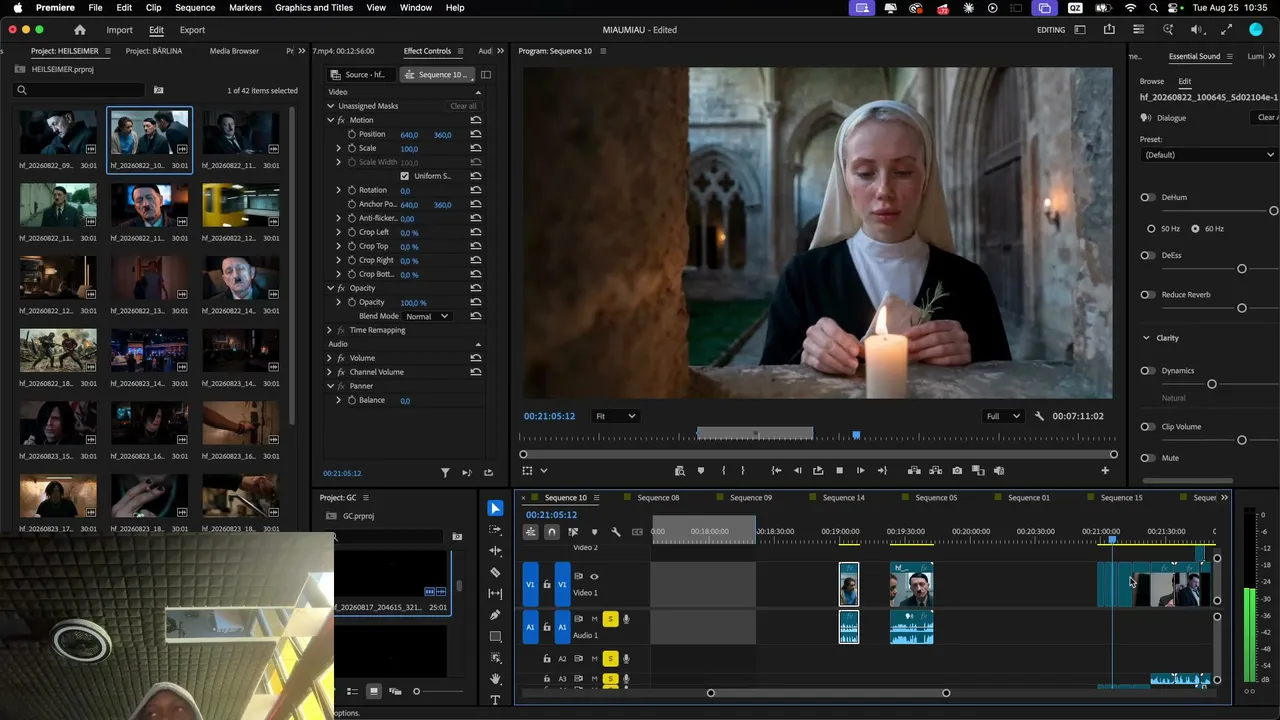Enable the Reduce Reverb toggle
The width and height of the screenshot is (1280, 720).
1147,295
